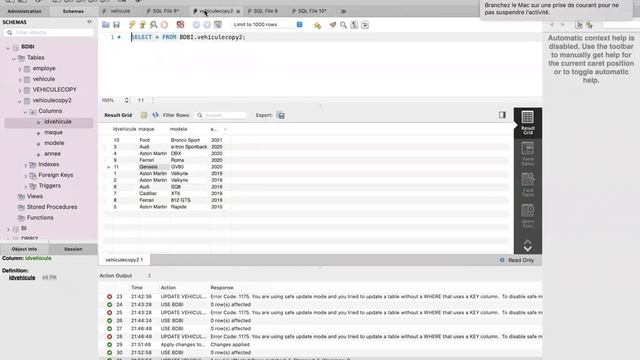Toggle result grid form icon

[144, 116]
